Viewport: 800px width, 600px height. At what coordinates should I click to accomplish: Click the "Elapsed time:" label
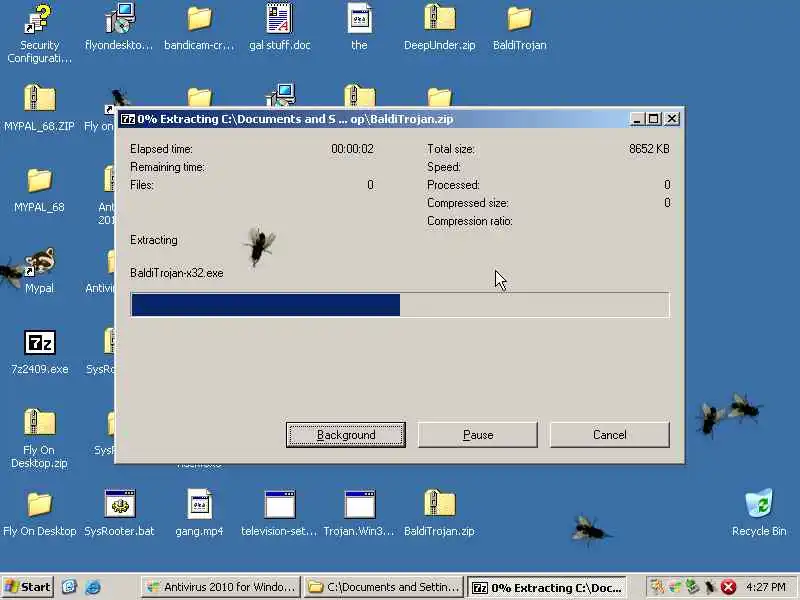[161, 149]
